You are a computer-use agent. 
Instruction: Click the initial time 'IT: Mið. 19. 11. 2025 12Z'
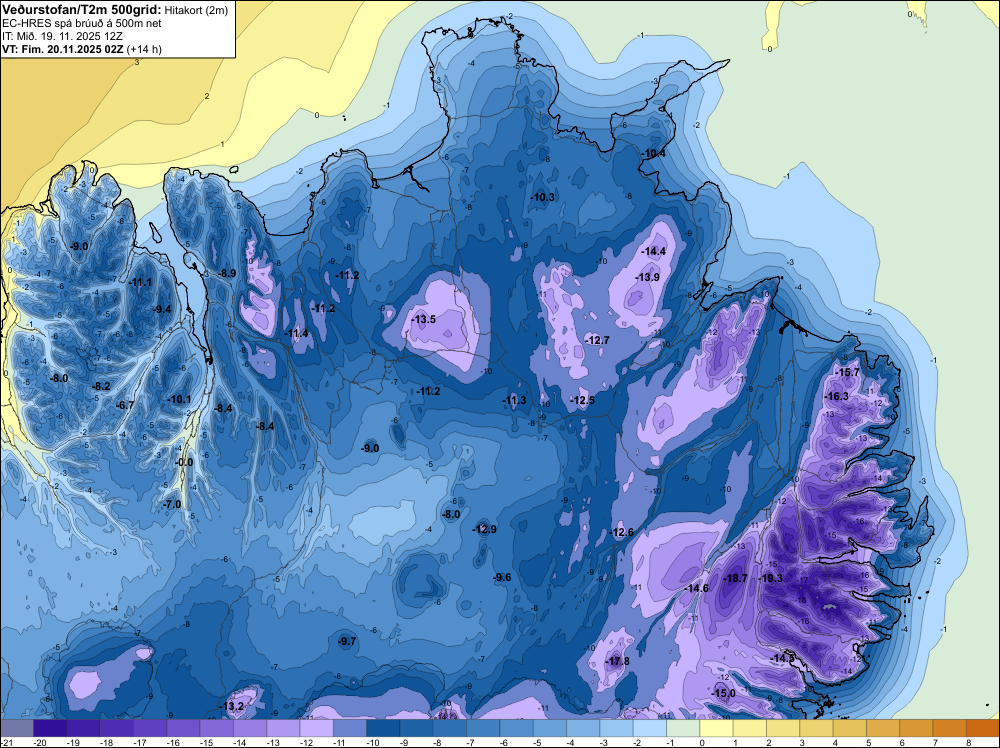click(x=62, y=36)
